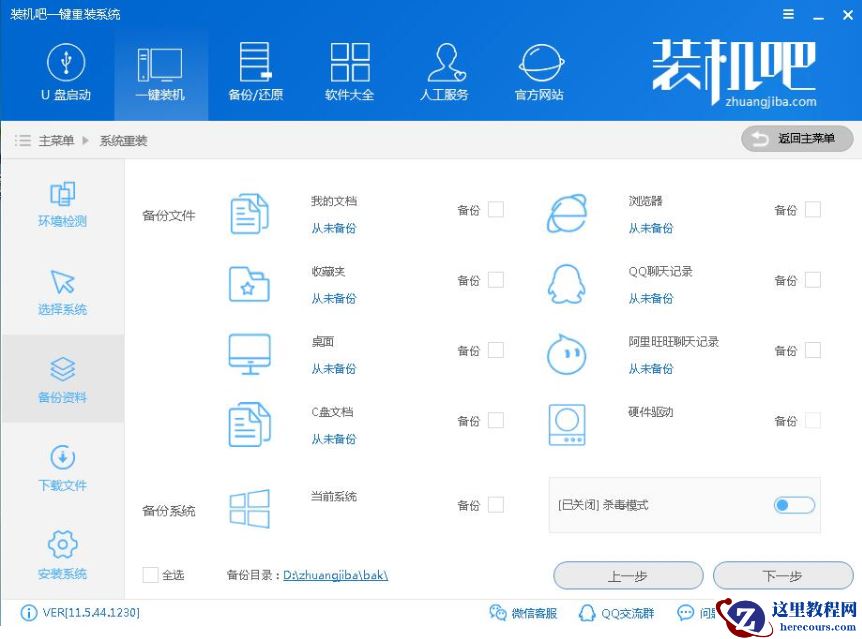Toggle the 杀毒模式 antivirus mode switch
Screen dimensions: 862x639
tap(793, 505)
